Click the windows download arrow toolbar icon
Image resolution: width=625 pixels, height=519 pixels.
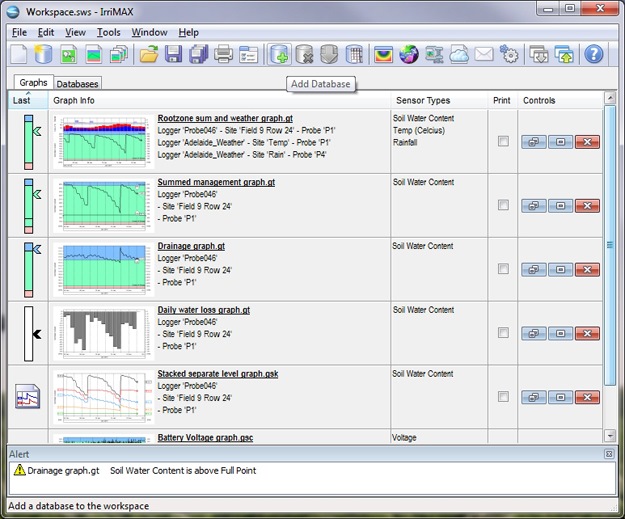539,54
